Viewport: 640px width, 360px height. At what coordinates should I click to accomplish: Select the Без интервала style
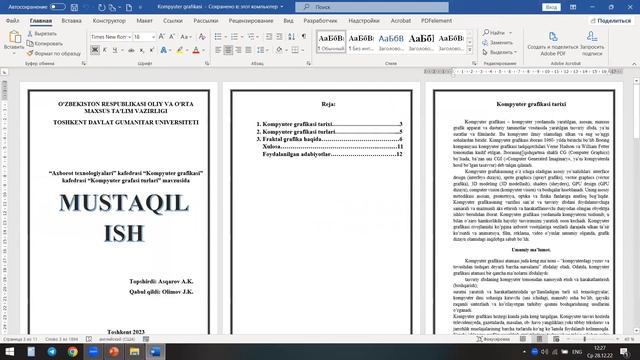[x=361, y=42]
